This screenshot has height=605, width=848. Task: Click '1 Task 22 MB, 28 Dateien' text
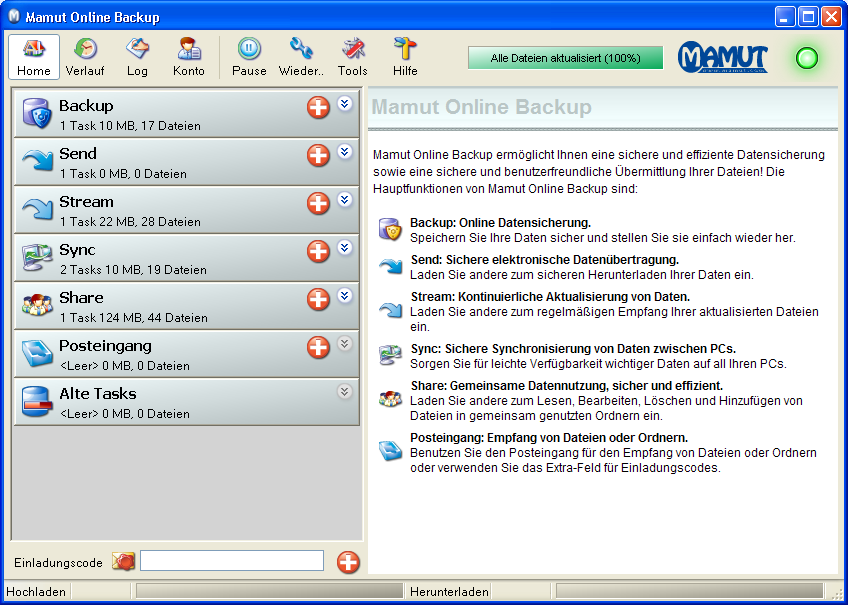click(x=130, y=222)
